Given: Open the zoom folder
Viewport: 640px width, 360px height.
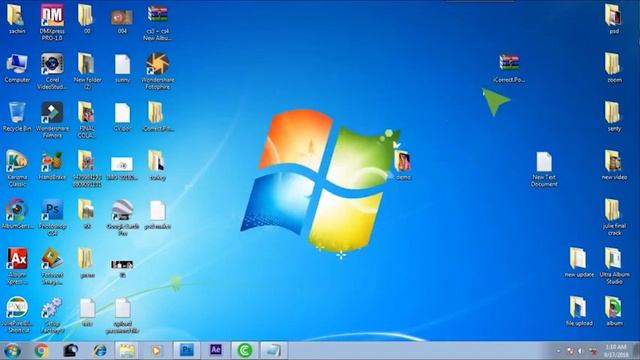Looking at the screenshot, I should click(613, 68).
